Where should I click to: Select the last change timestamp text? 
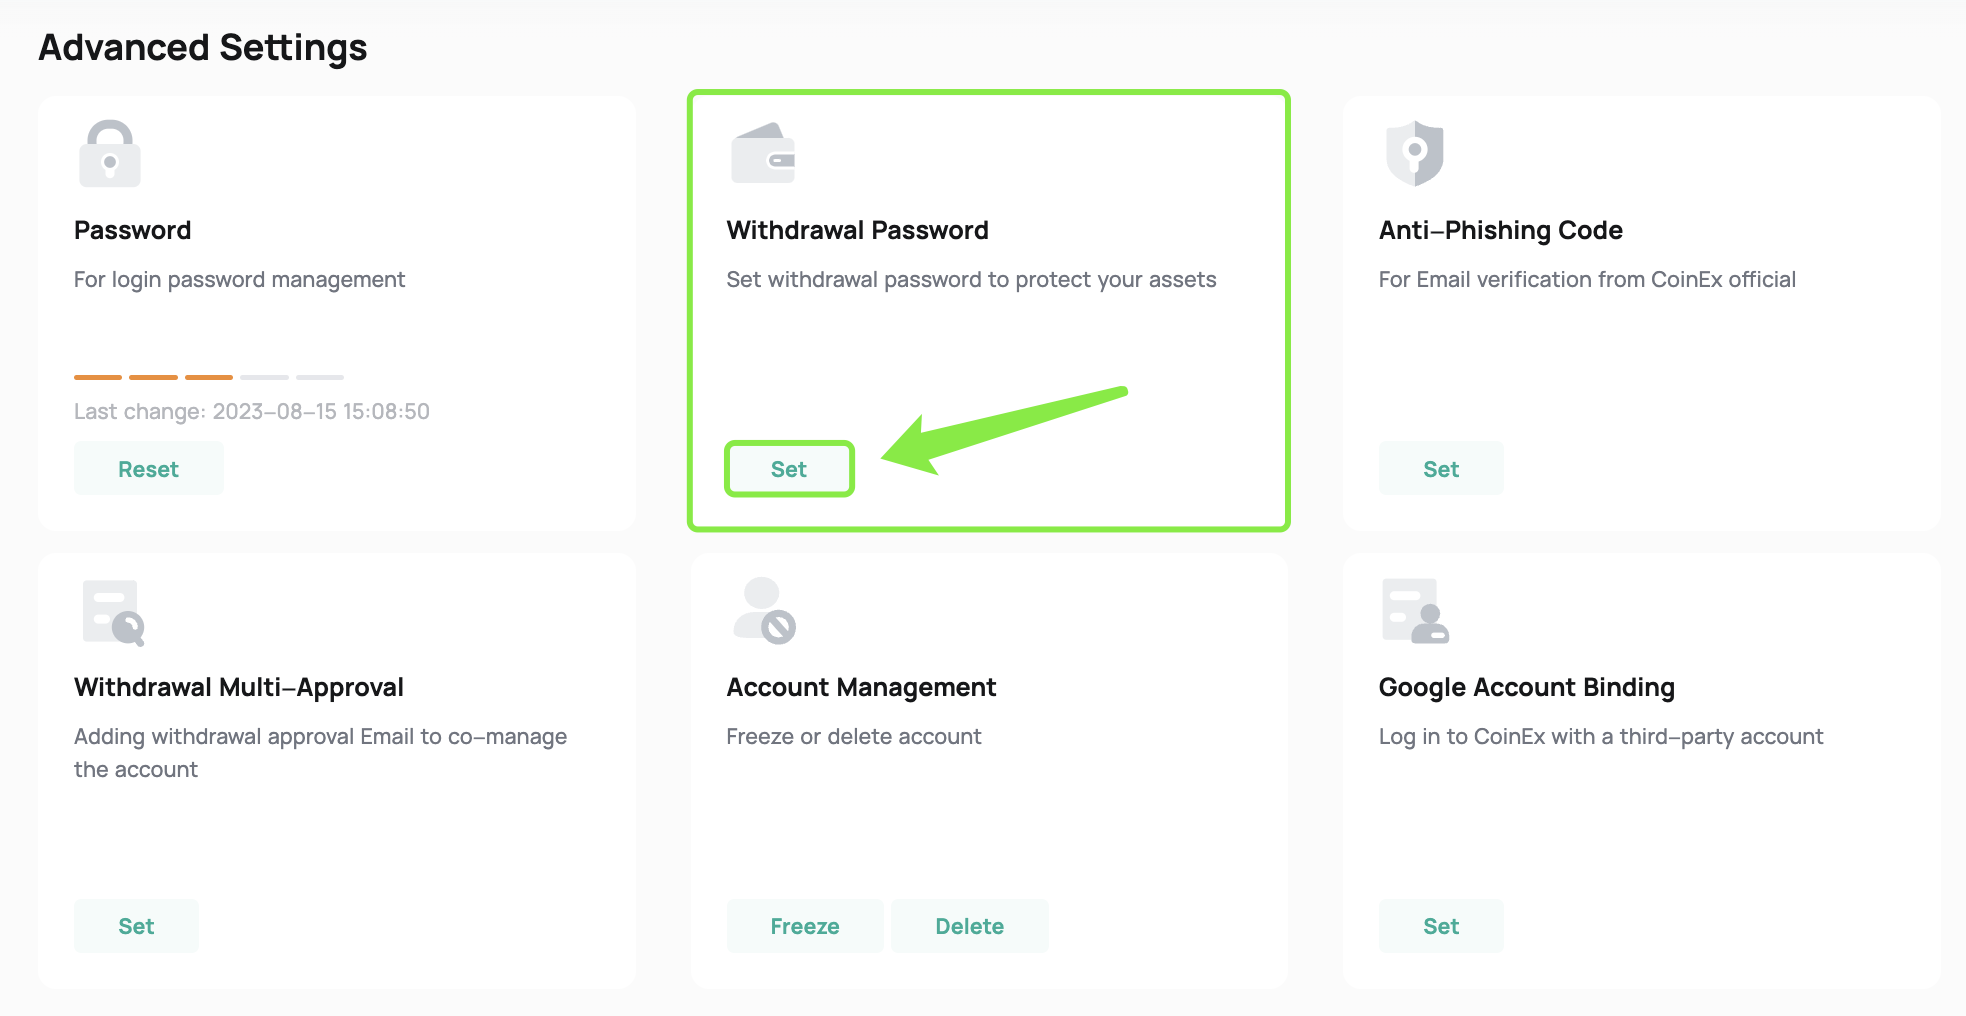tap(251, 411)
